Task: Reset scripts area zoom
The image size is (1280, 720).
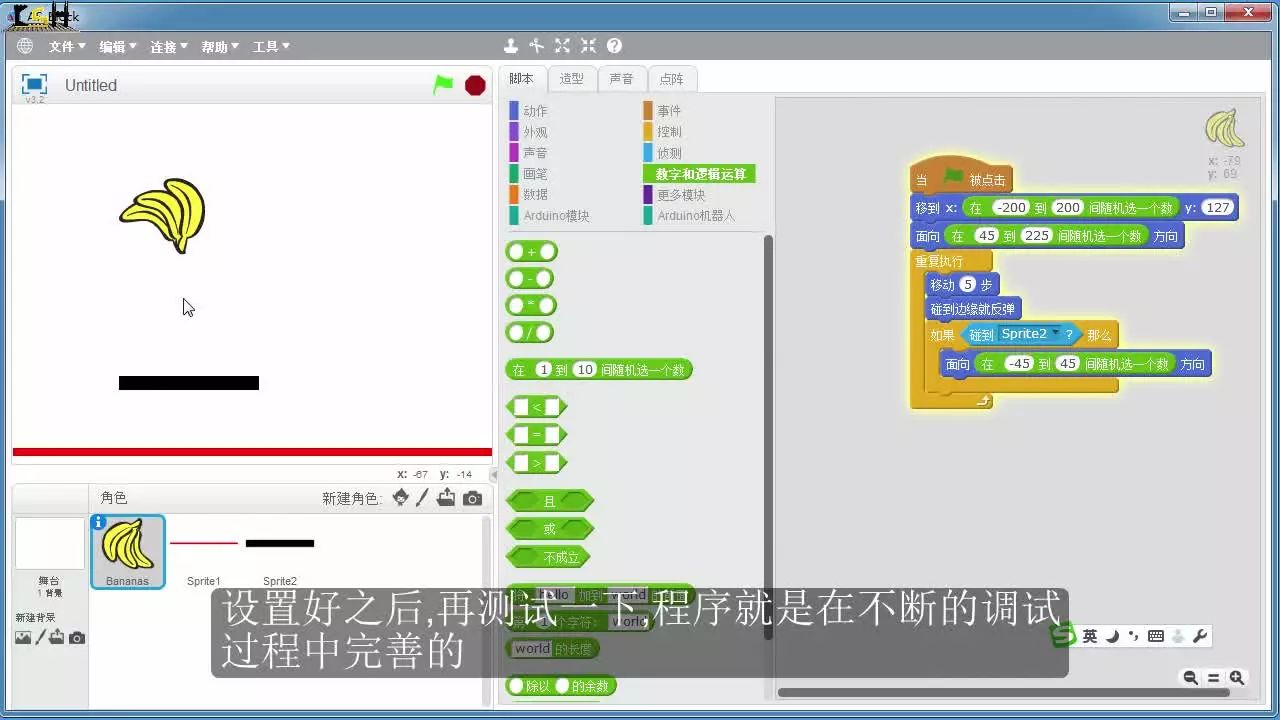Action: click(x=1213, y=677)
